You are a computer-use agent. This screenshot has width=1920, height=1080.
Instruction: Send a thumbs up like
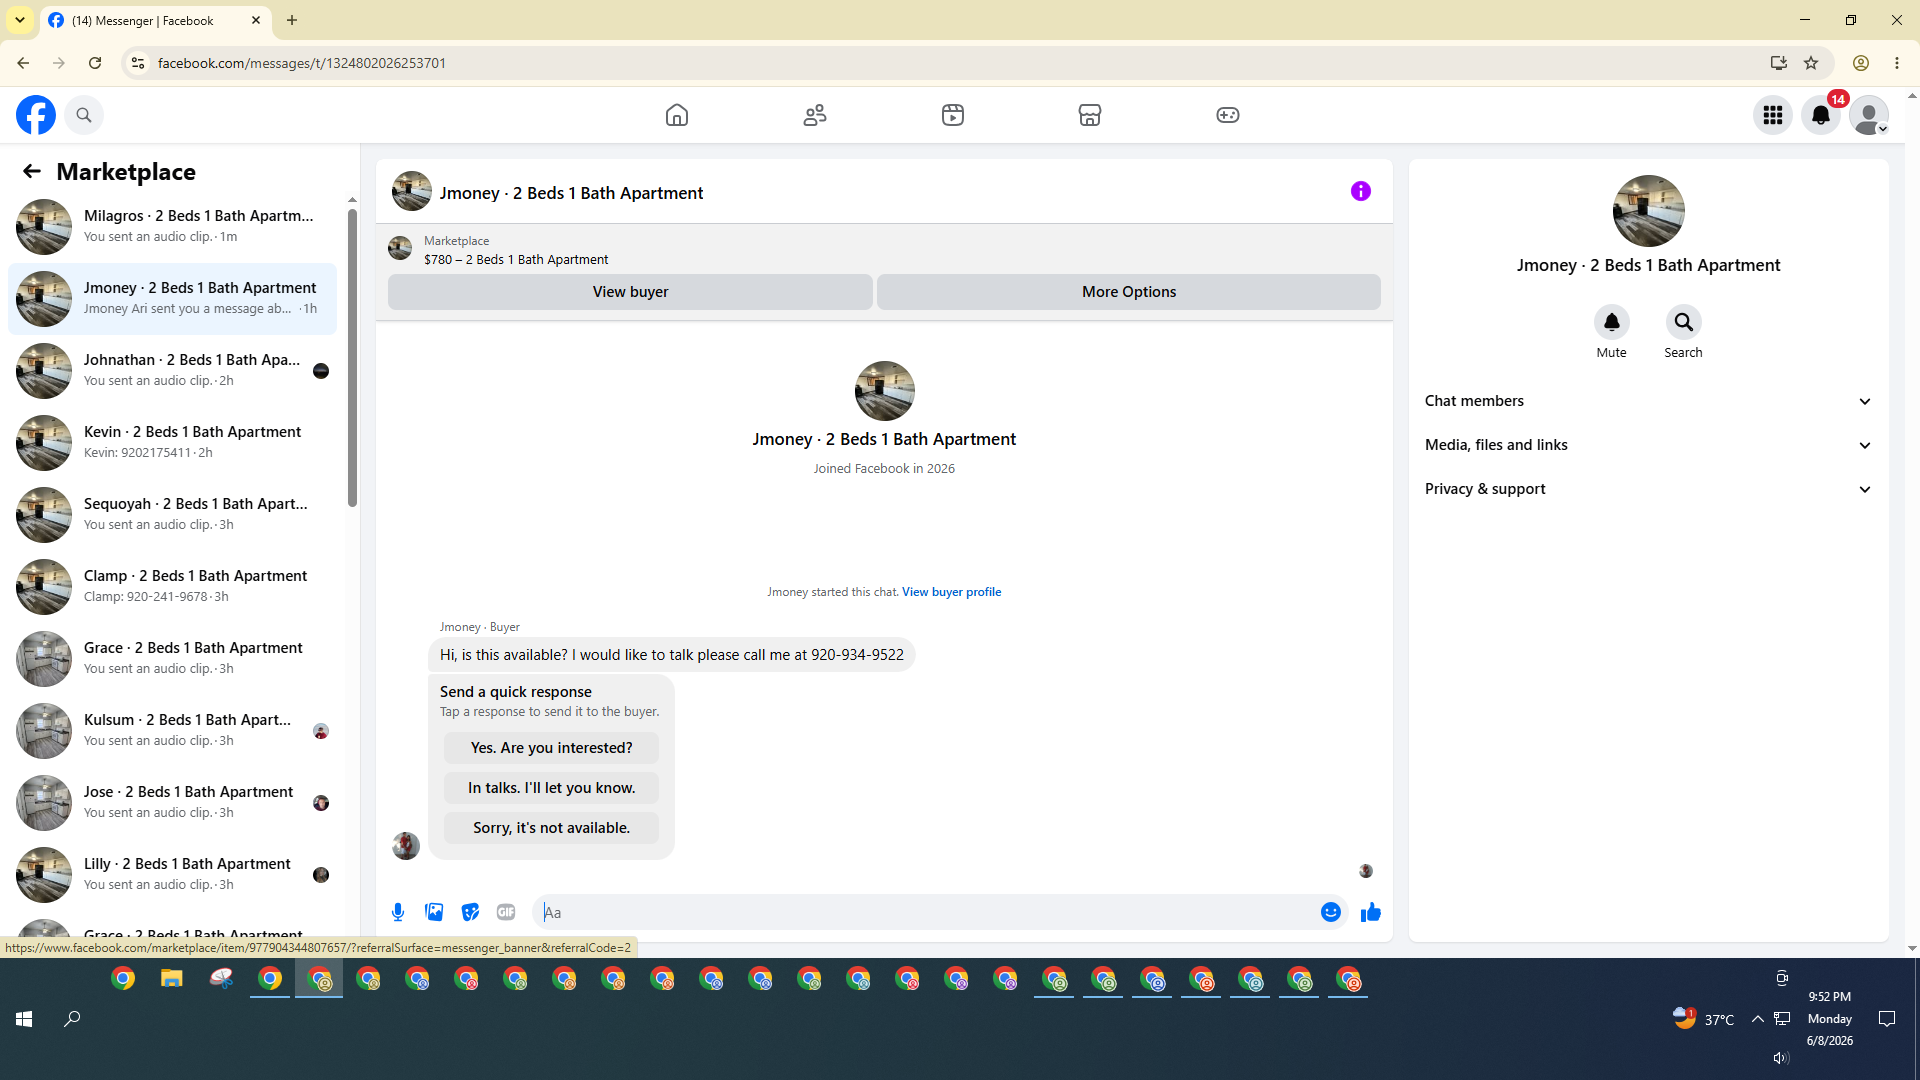click(1371, 912)
